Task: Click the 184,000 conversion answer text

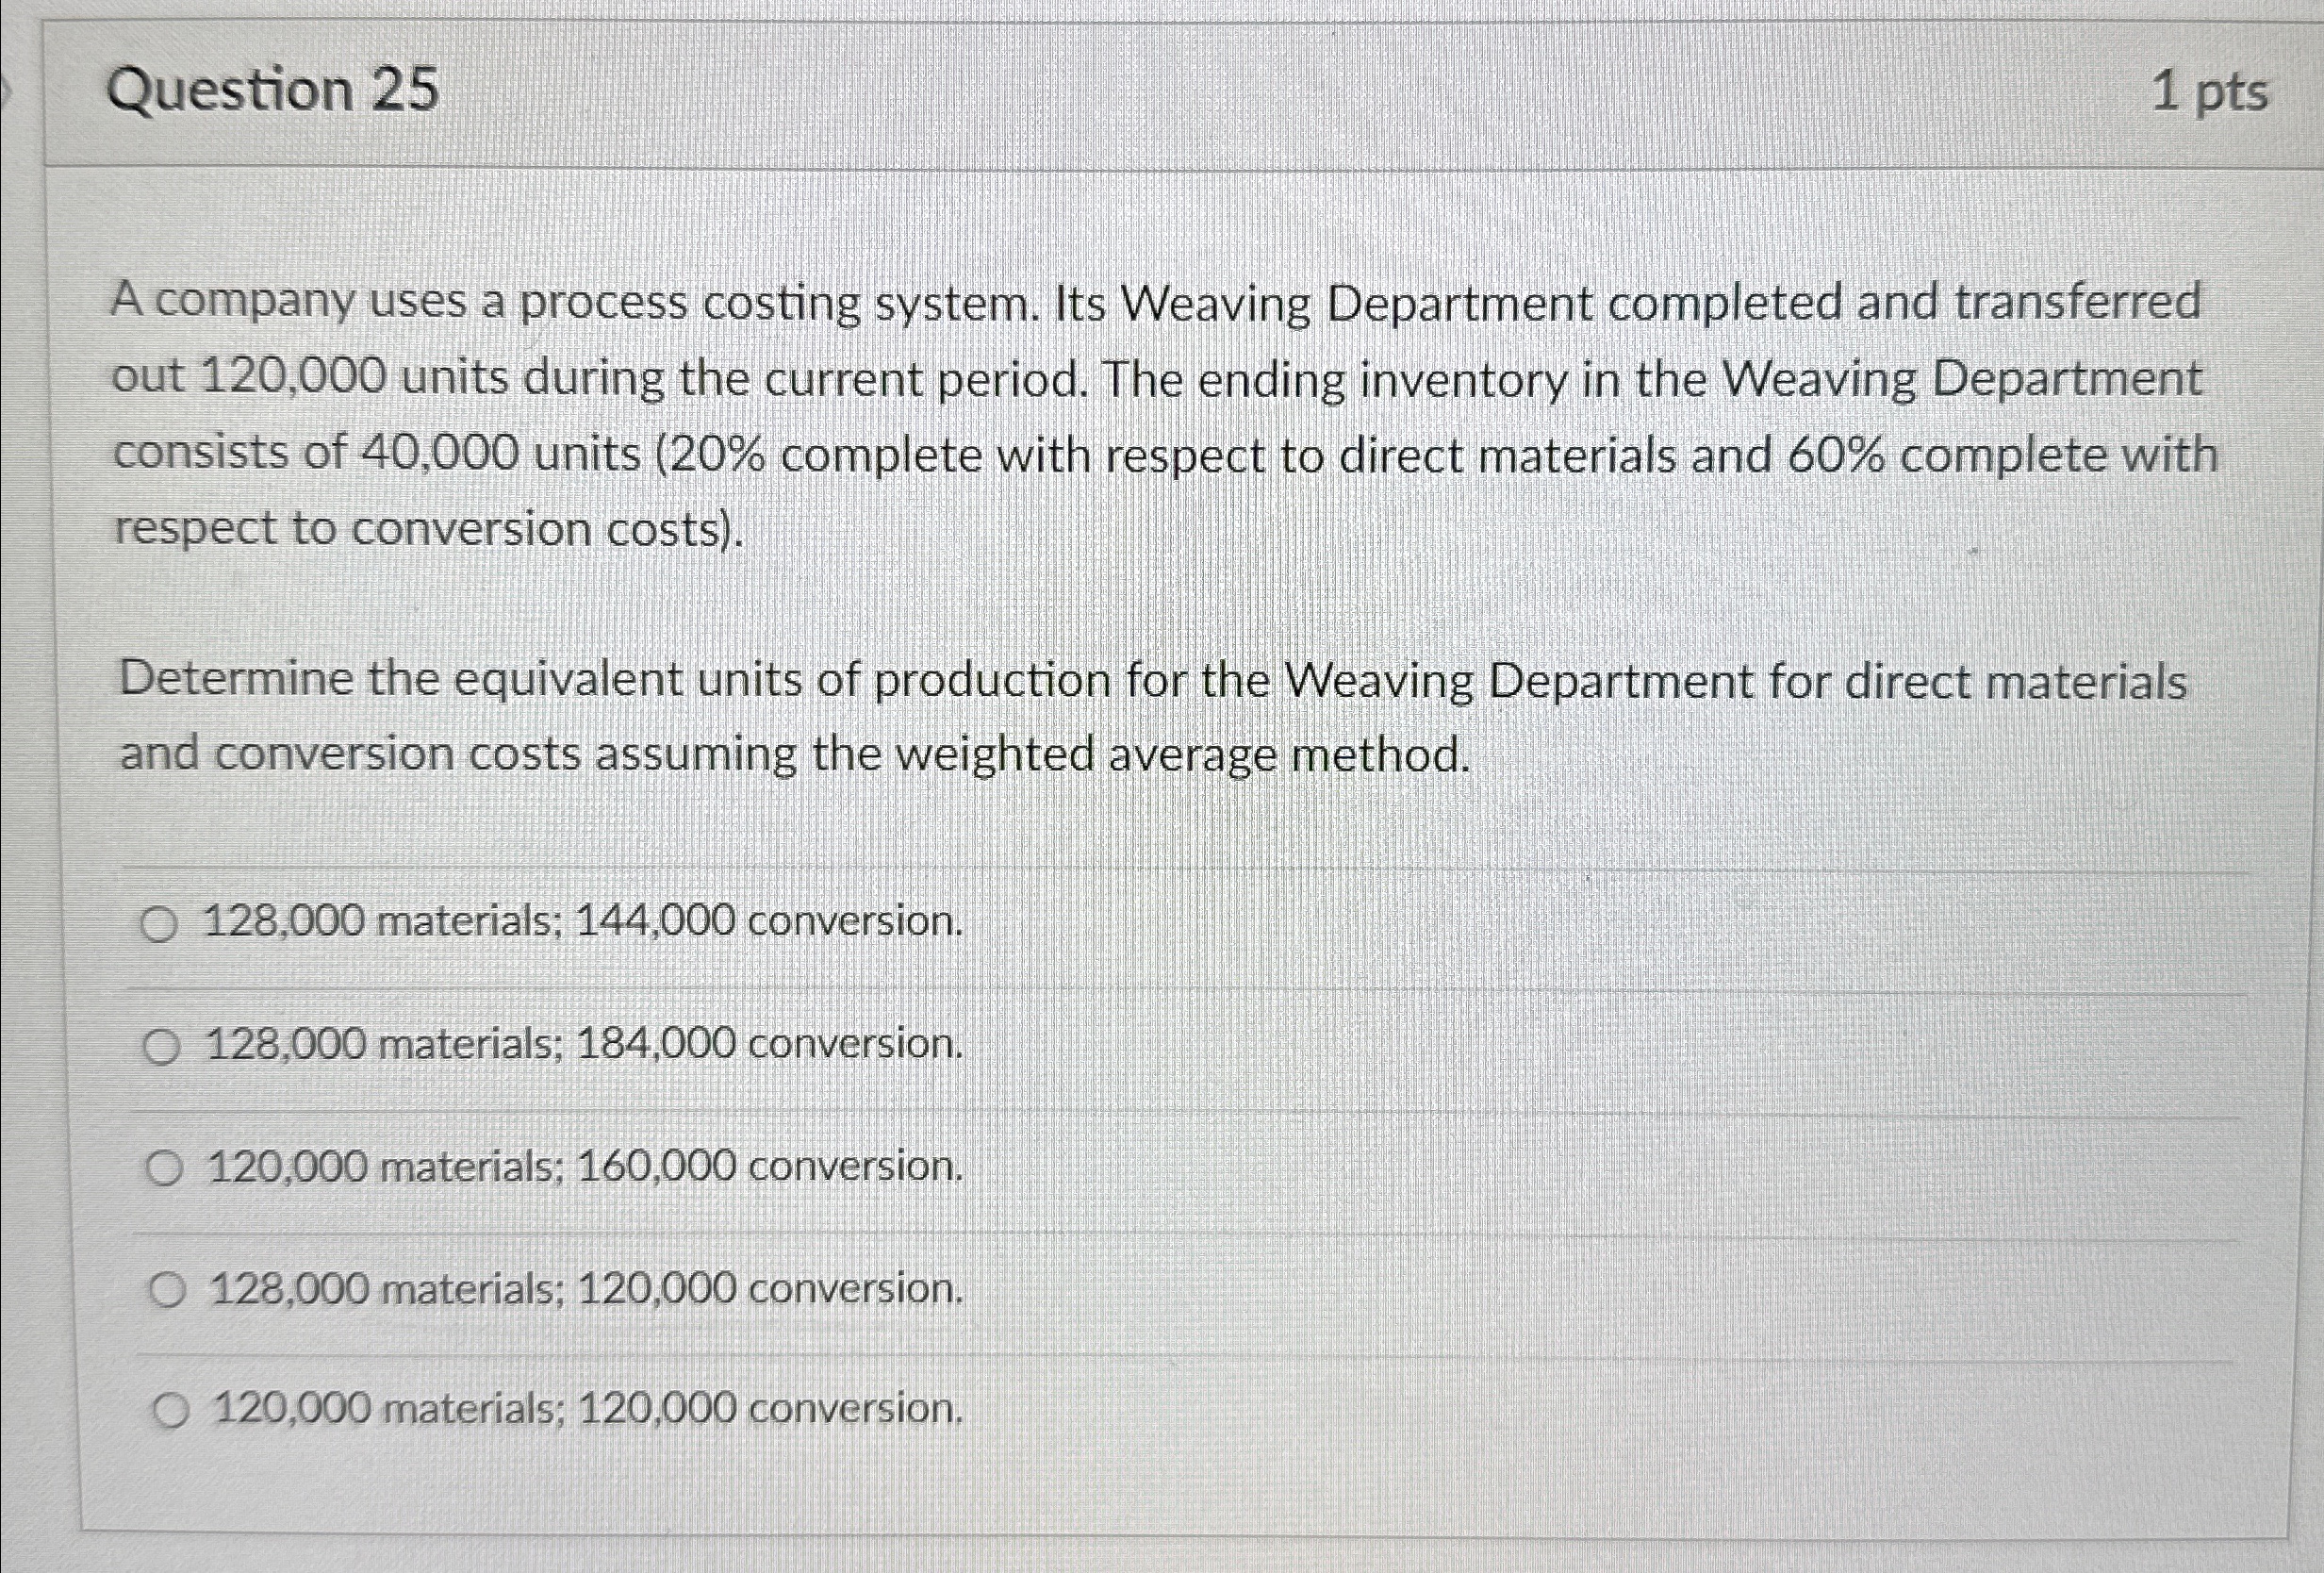Action: [x=770, y=1045]
